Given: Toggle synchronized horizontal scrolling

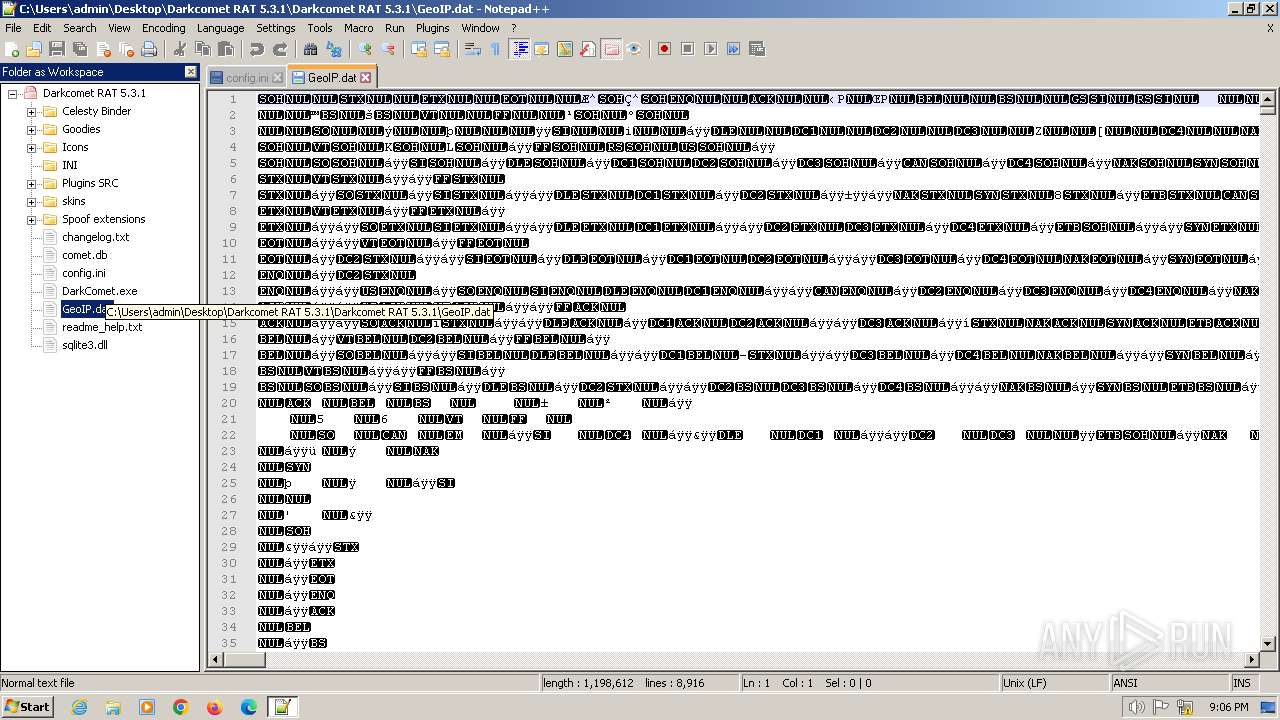Looking at the screenshot, I should (x=442, y=49).
